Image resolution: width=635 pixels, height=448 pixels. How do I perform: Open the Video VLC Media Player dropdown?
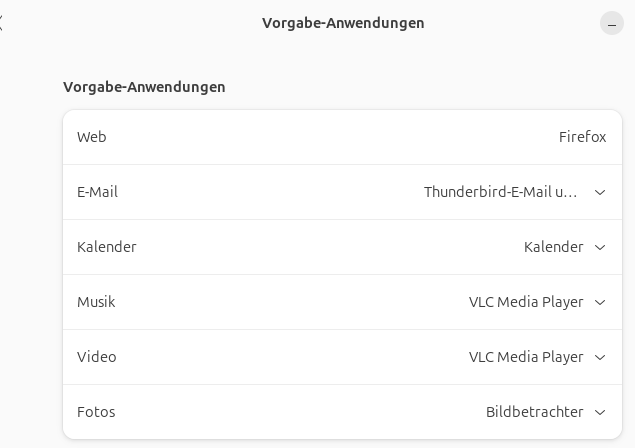[526, 357]
